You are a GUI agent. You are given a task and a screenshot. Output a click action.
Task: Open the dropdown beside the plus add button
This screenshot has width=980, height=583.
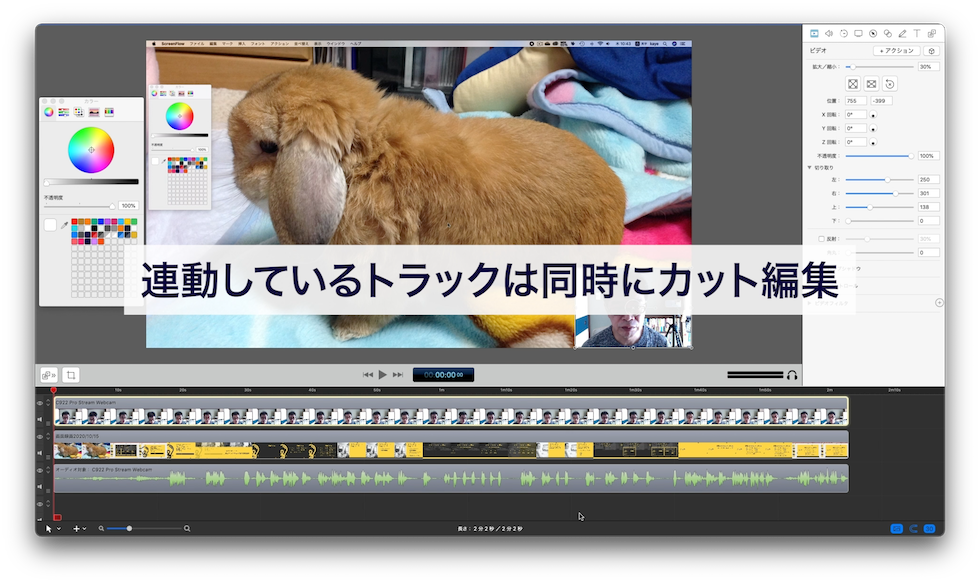click(x=83, y=529)
